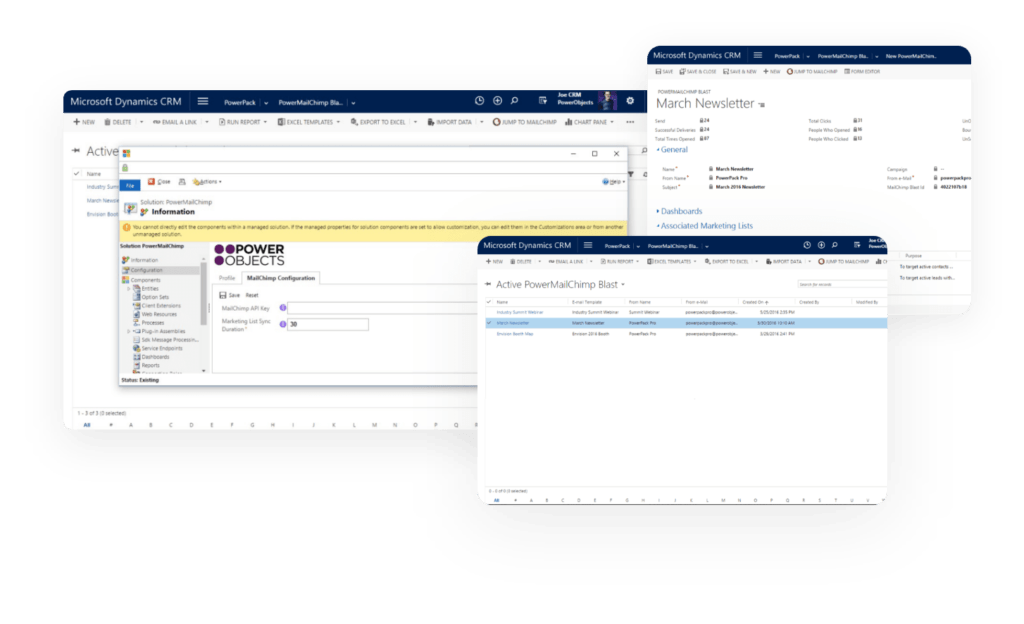This screenshot has height=624, width=1024.
Task: Click the Reset link next to Save
Action: click(x=252, y=295)
